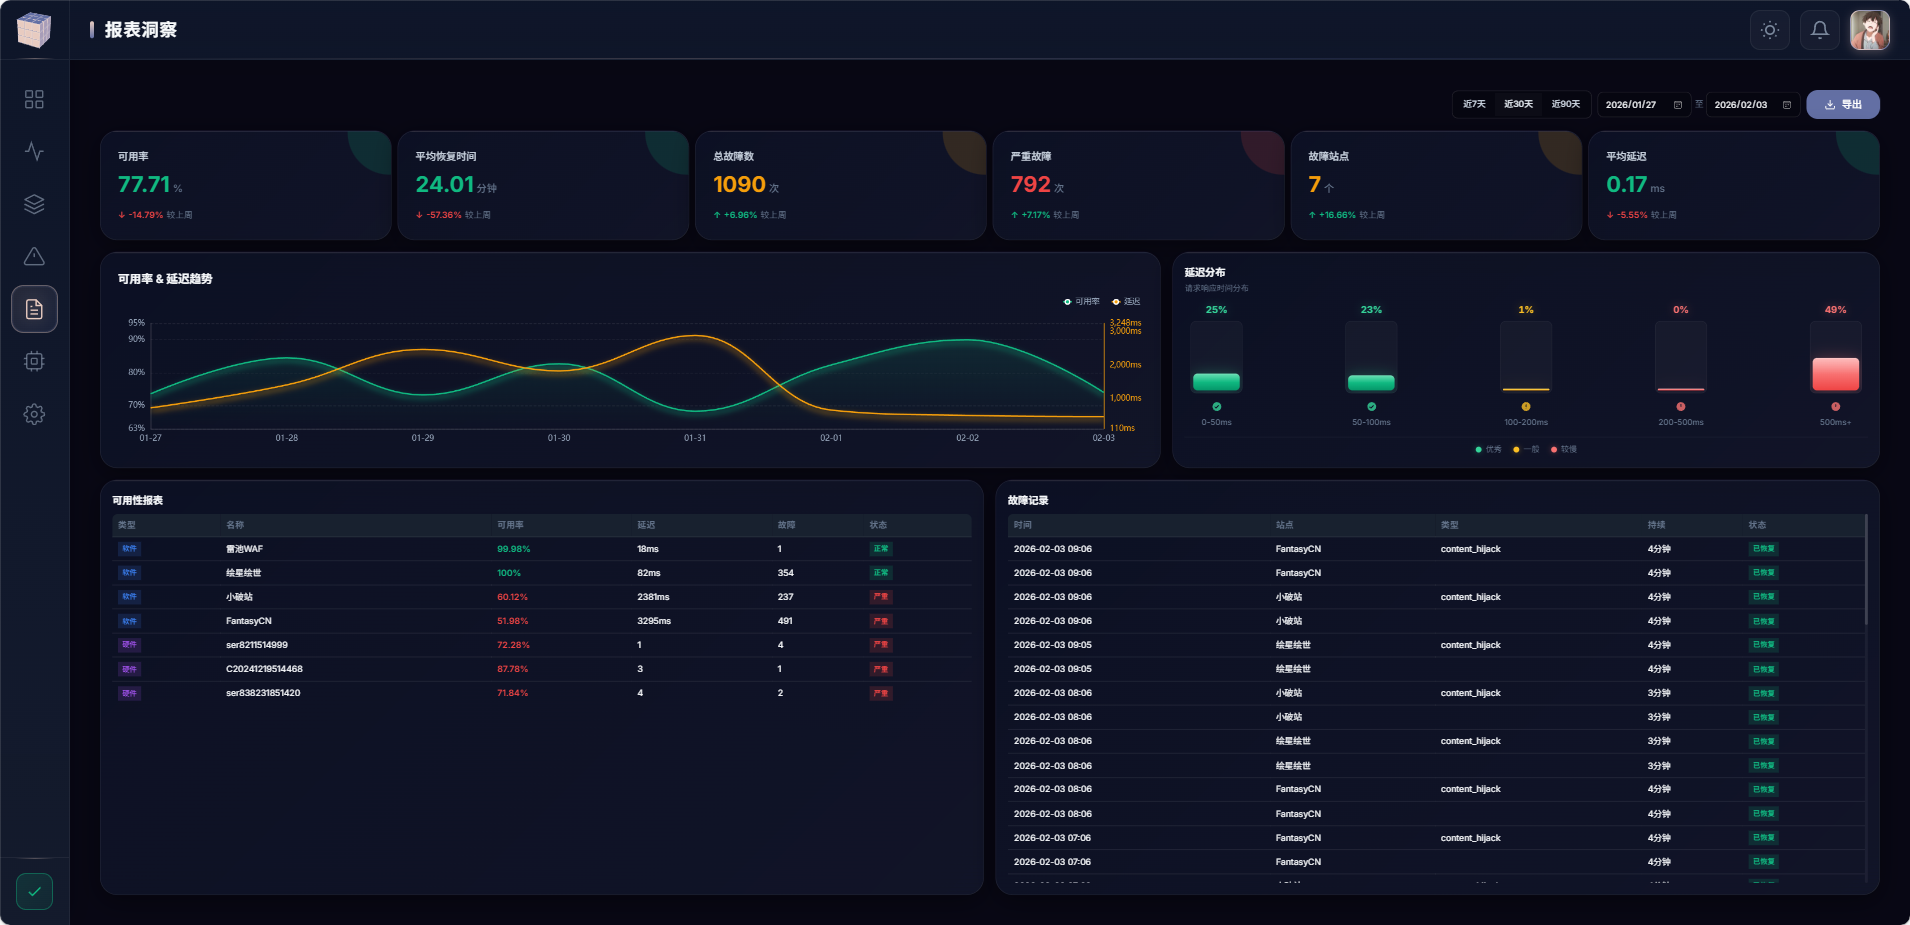The image size is (1910, 925).
Task: Open the user avatar menu
Action: tap(1869, 30)
